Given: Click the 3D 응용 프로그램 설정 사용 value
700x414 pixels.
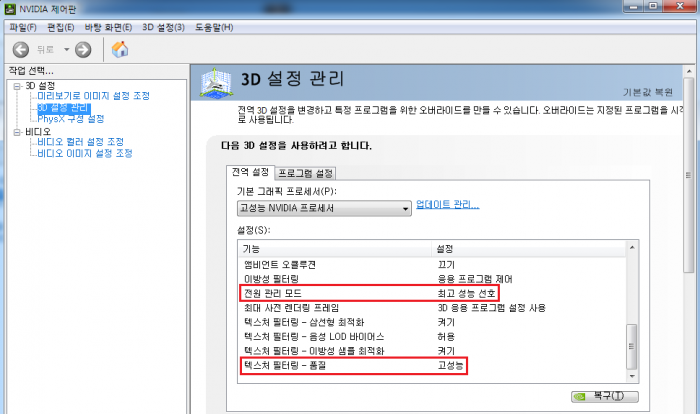Looking at the screenshot, I should (x=491, y=308).
